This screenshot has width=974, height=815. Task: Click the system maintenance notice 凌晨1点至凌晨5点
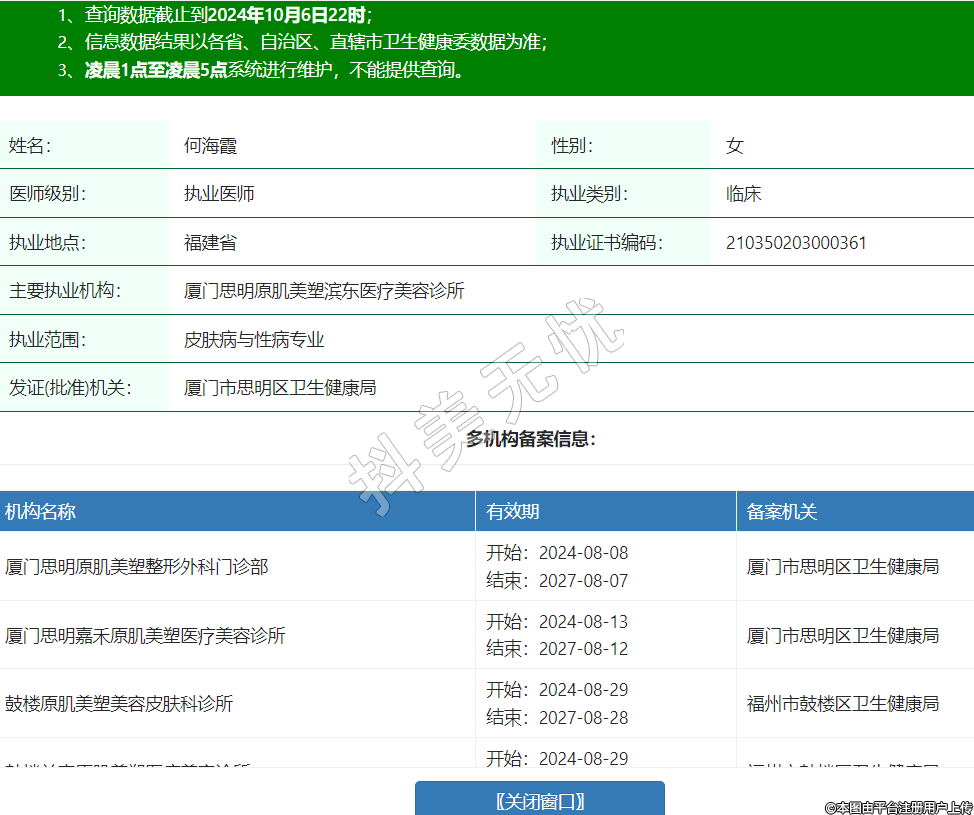click(x=156, y=70)
